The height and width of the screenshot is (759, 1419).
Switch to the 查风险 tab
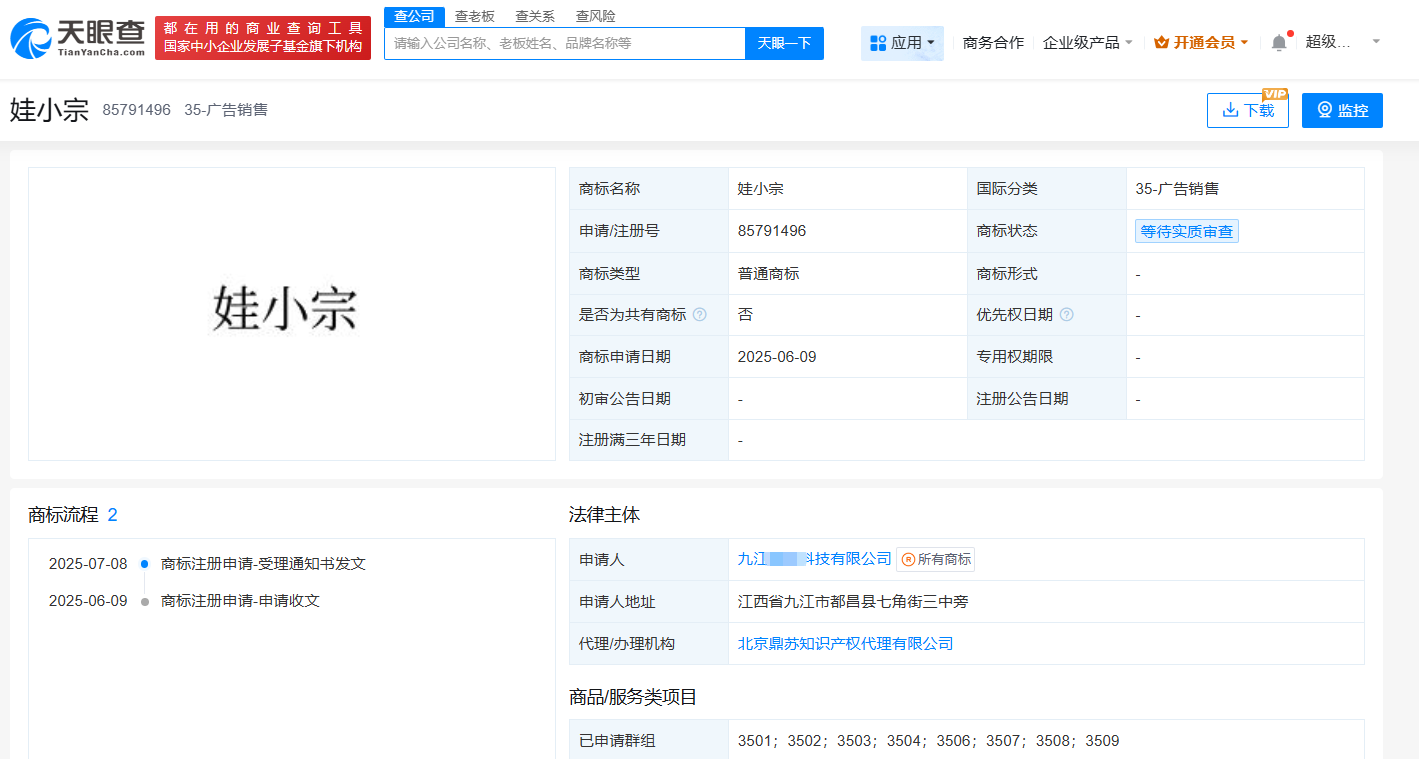(595, 16)
